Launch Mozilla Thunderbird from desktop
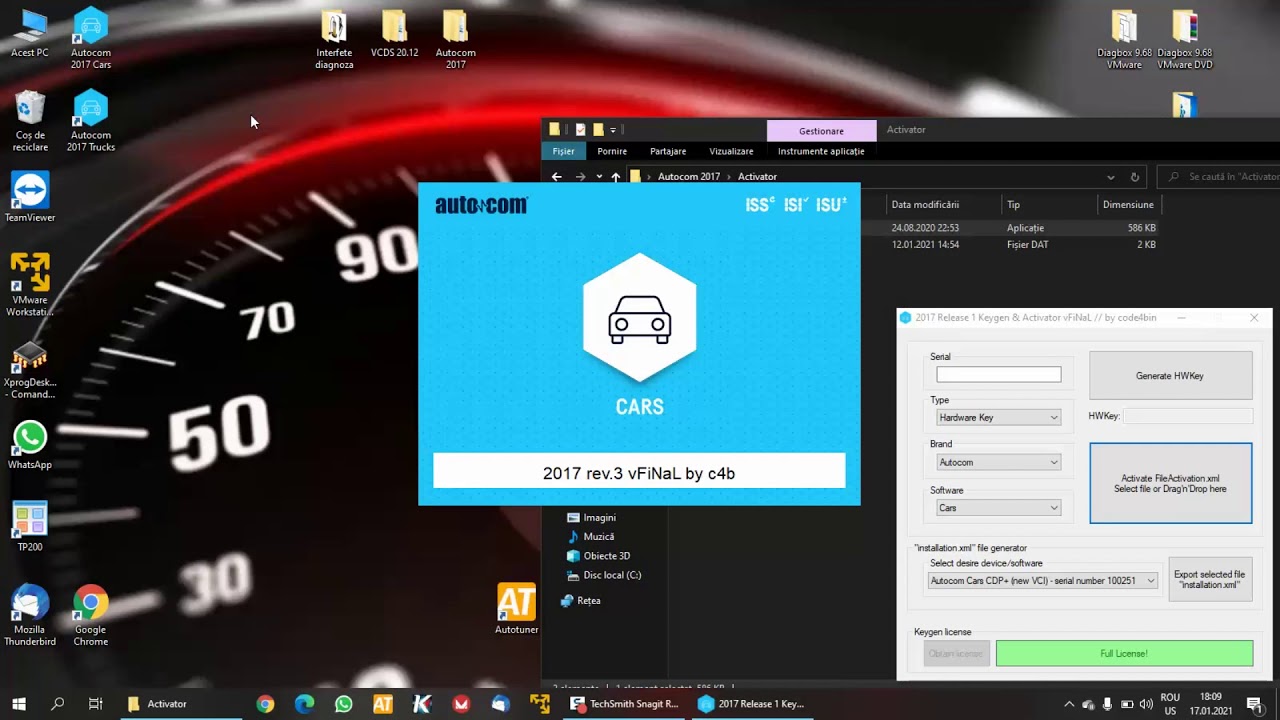 click(30, 615)
